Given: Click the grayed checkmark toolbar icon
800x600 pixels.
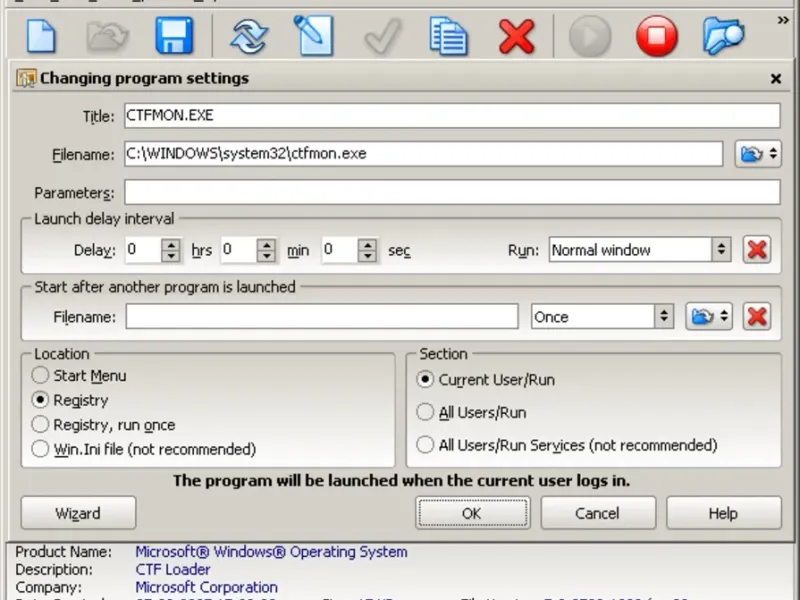Looking at the screenshot, I should (x=383, y=36).
